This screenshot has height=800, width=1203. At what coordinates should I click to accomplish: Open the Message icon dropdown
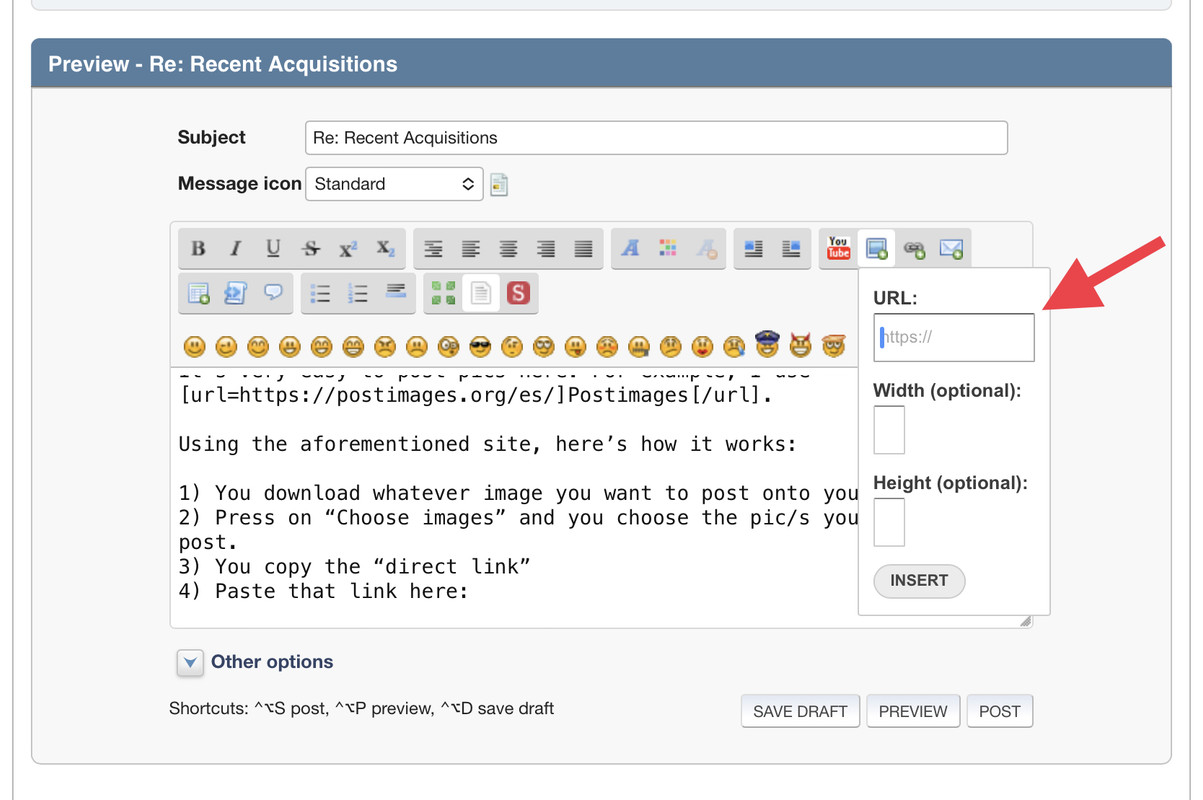pos(394,184)
